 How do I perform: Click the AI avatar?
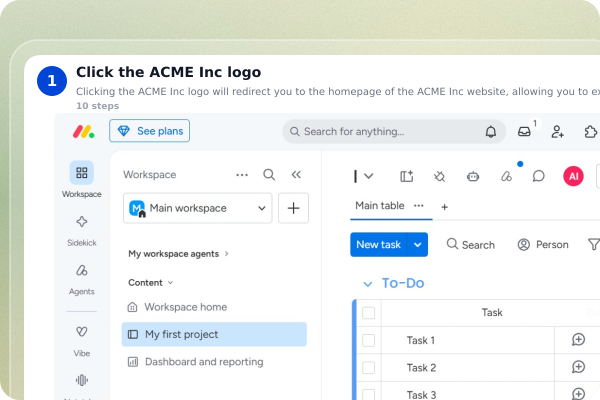coord(573,176)
